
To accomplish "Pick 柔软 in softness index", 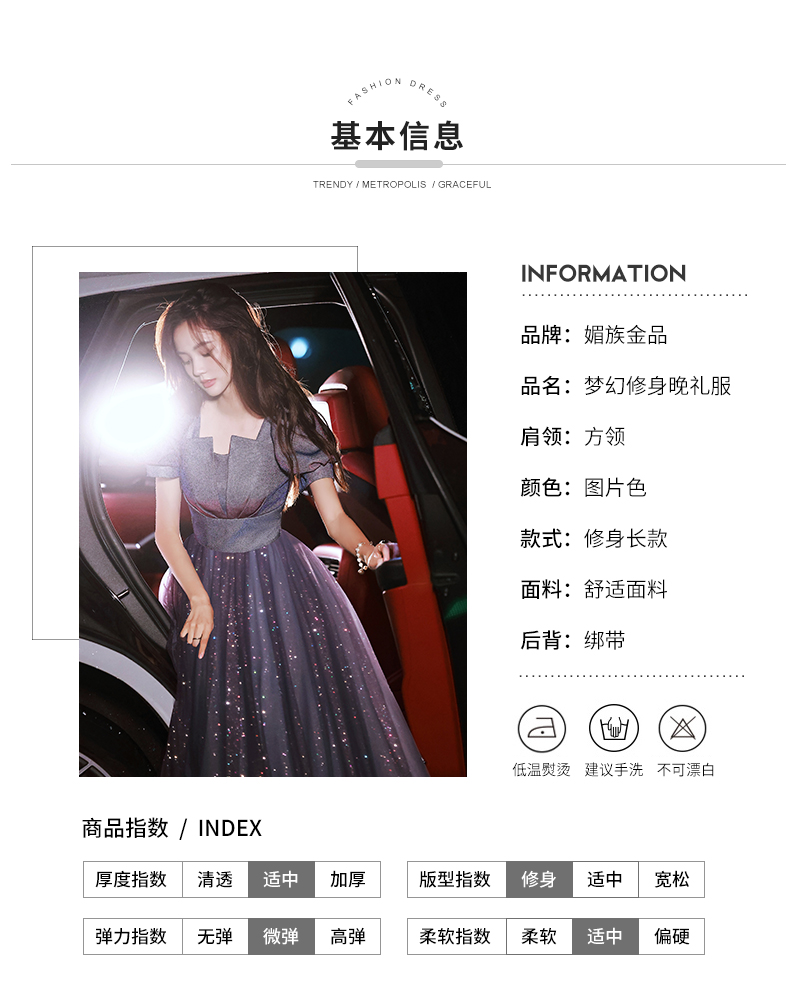I will pos(539,936).
